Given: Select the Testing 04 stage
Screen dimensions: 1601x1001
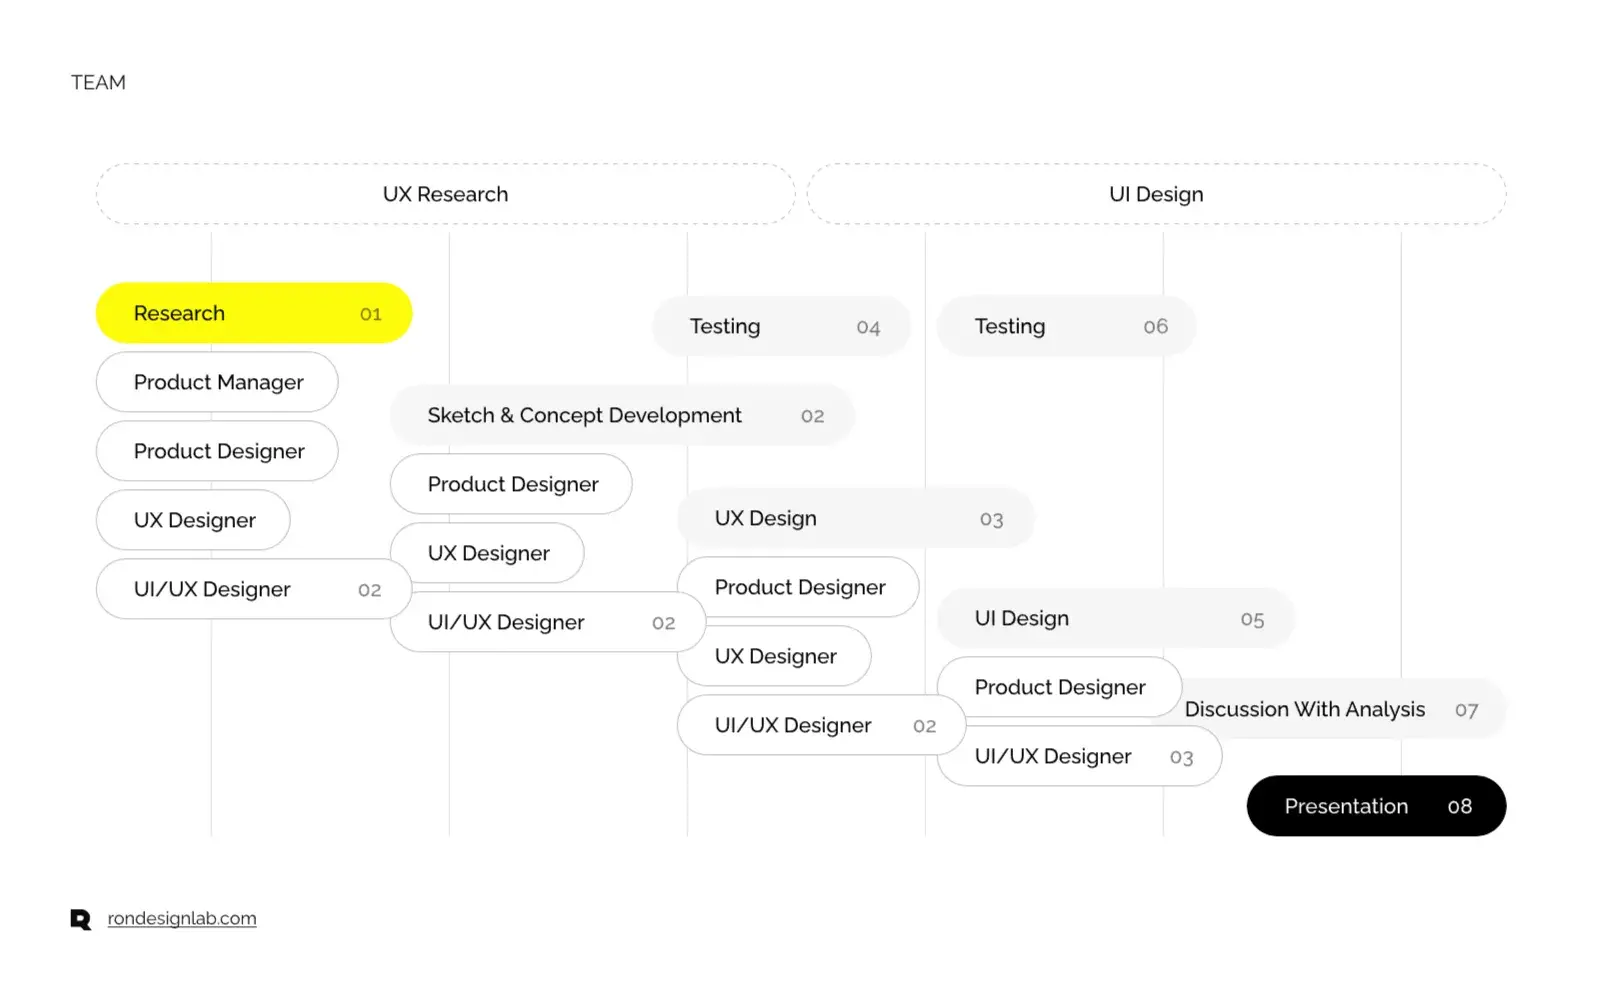Looking at the screenshot, I should [x=782, y=326].
